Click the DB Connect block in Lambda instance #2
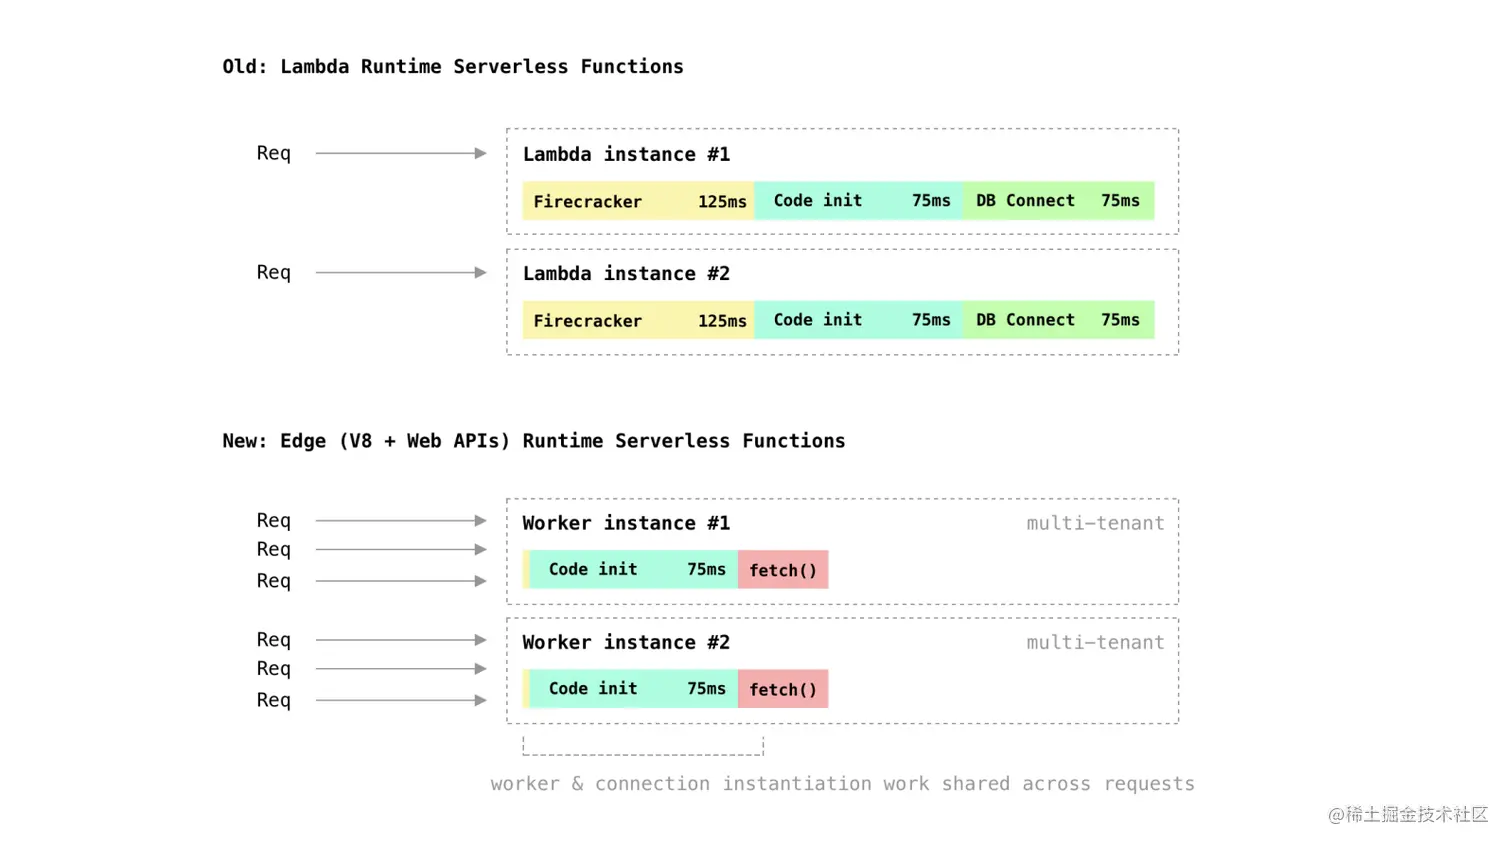The height and width of the screenshot is (848, 1512). tap(1058, 320)
